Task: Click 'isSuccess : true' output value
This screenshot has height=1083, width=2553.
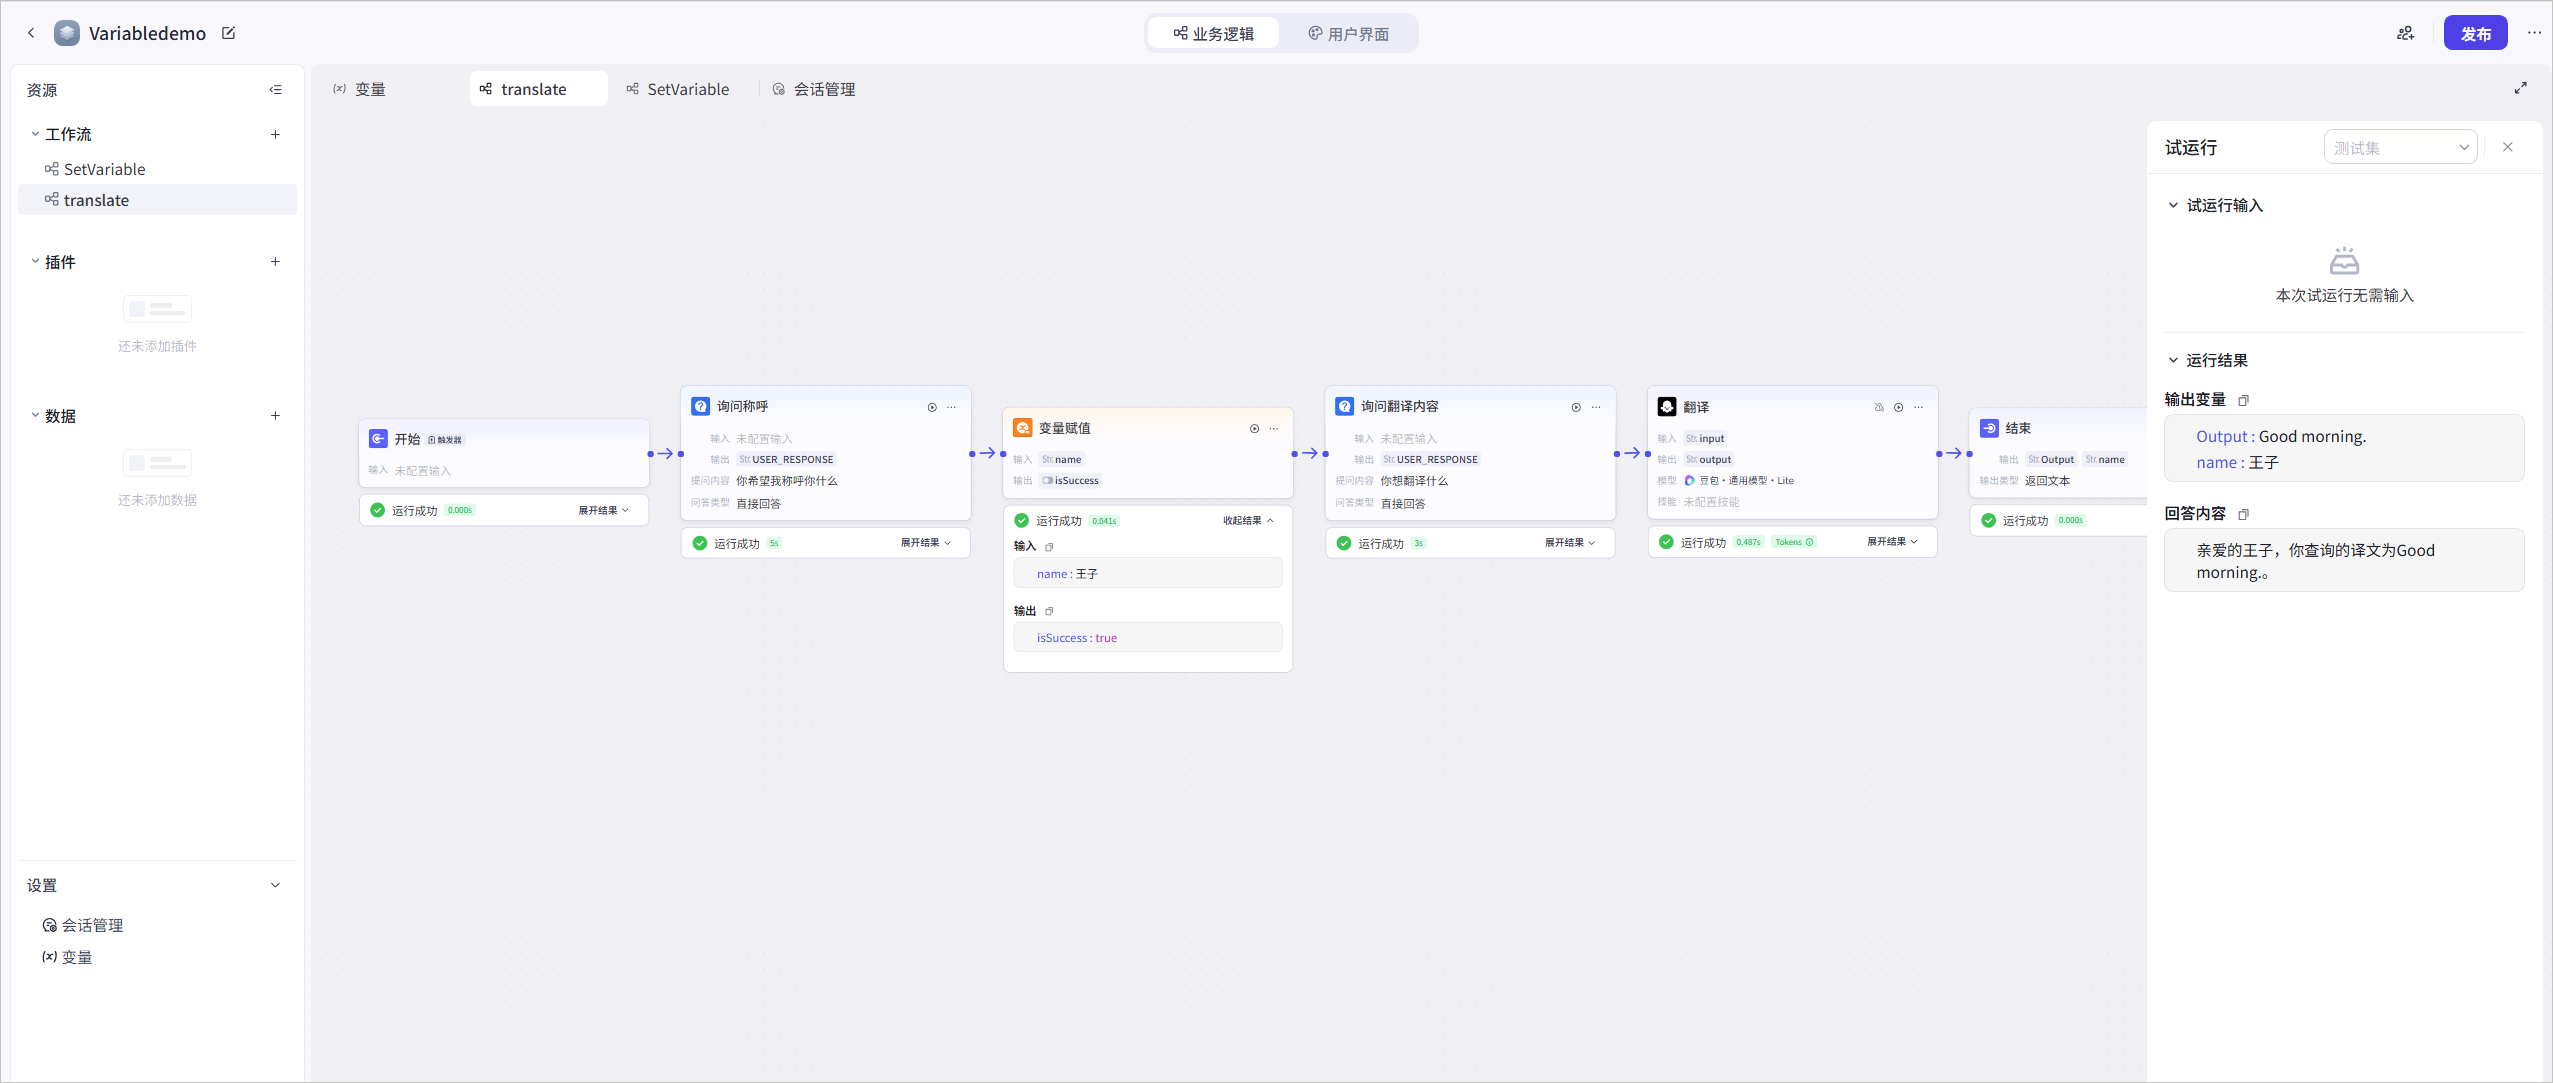Action: pyautogui.click(x=1077, y=638)
